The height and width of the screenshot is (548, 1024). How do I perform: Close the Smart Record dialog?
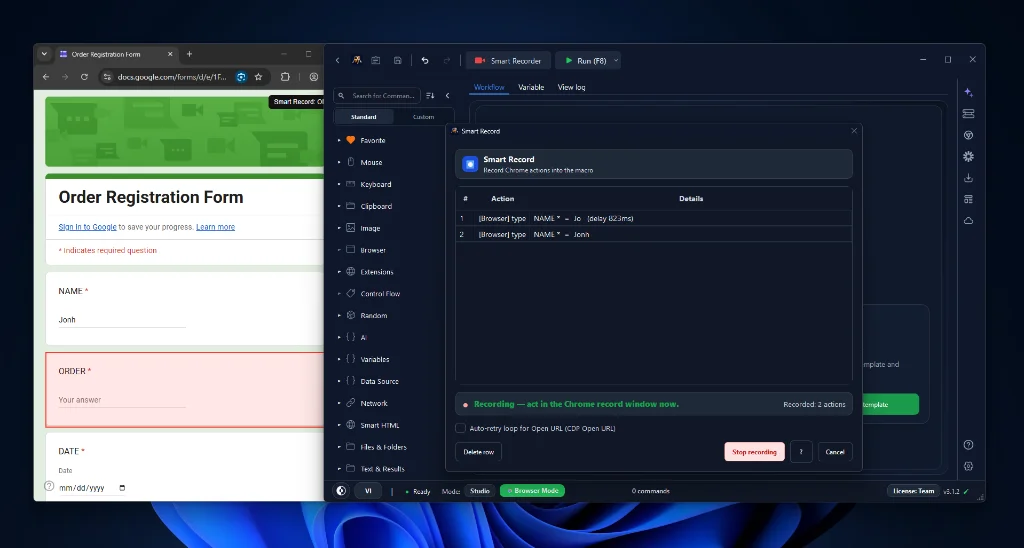tap(854, 131)
